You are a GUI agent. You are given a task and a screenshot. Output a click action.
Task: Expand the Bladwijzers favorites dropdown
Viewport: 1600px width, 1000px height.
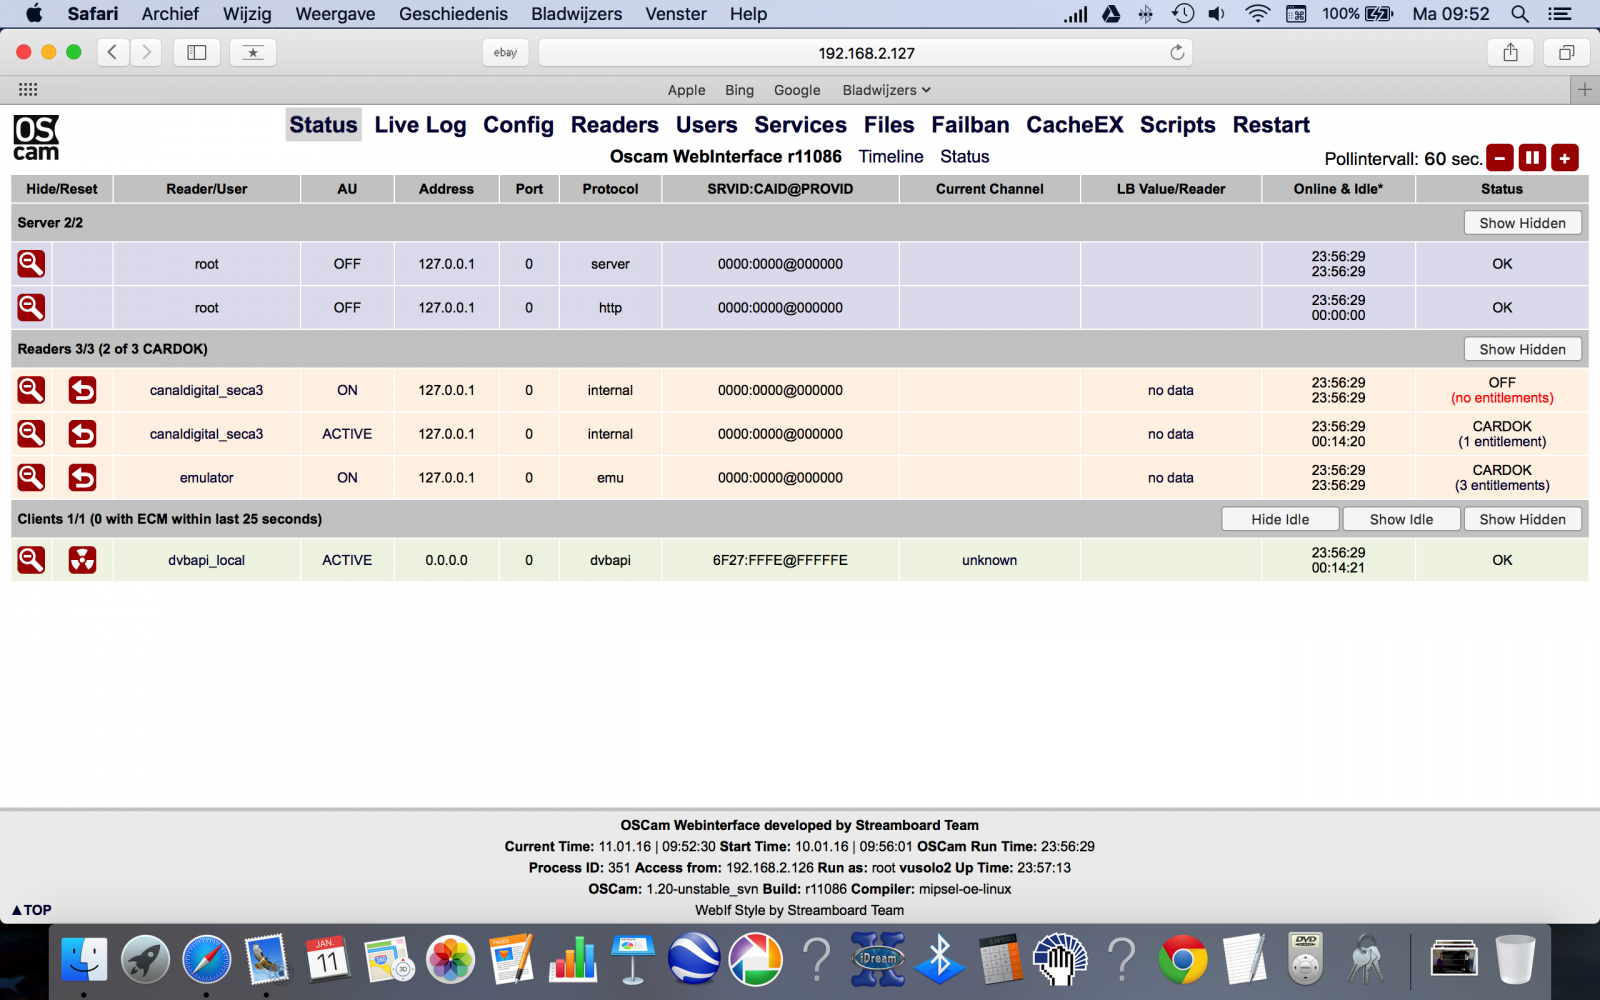click(x=886, y=90)
